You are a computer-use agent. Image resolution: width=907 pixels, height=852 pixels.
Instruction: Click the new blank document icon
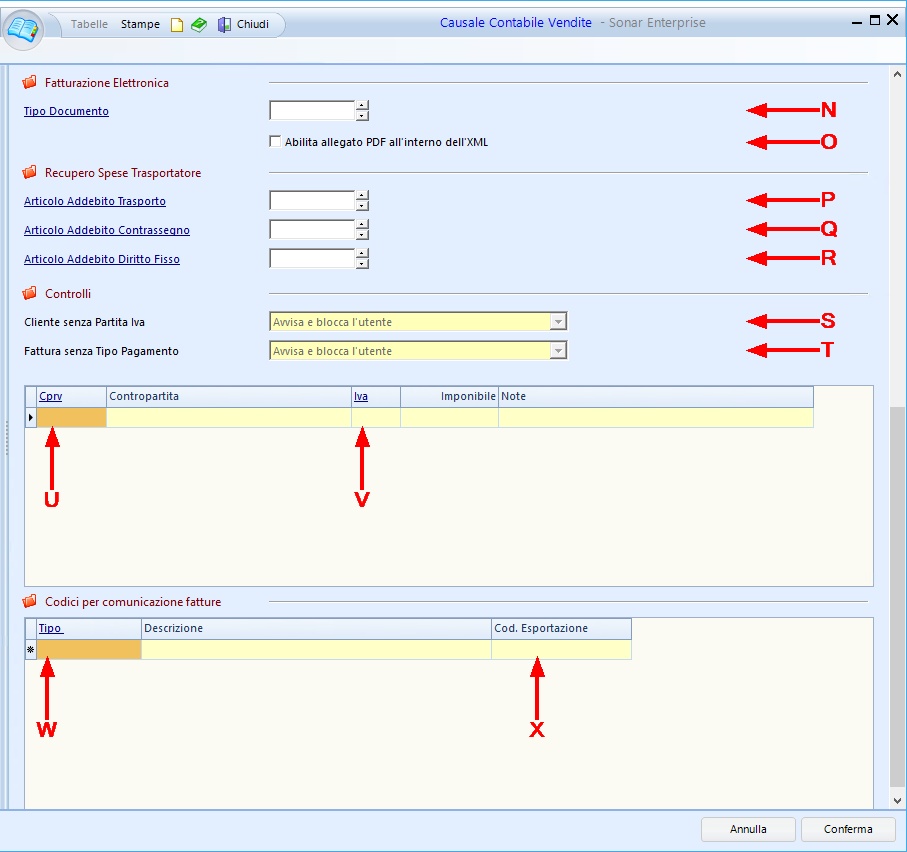(177, 25)
